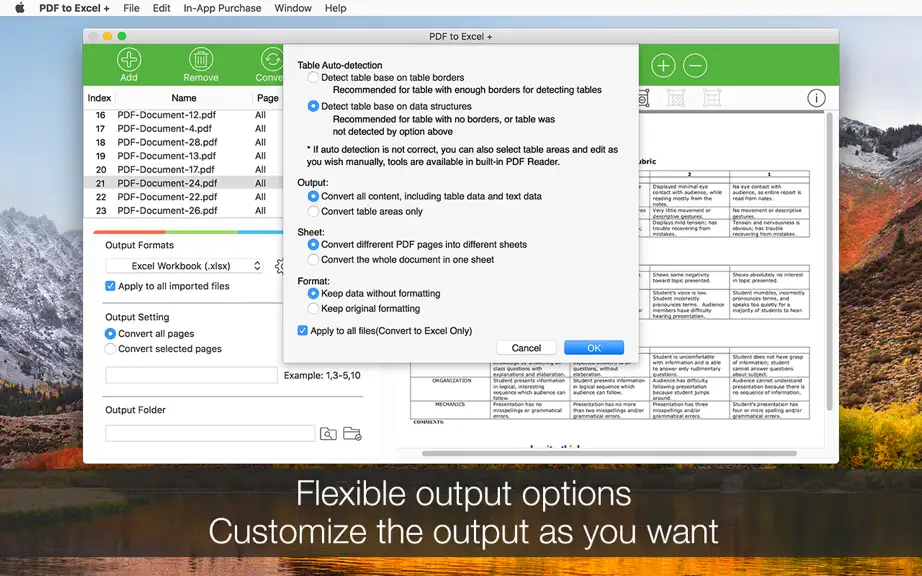The height and width of the screenshot is (576, 922).
Task: Click the Output Folder path field
Action: 210,434
